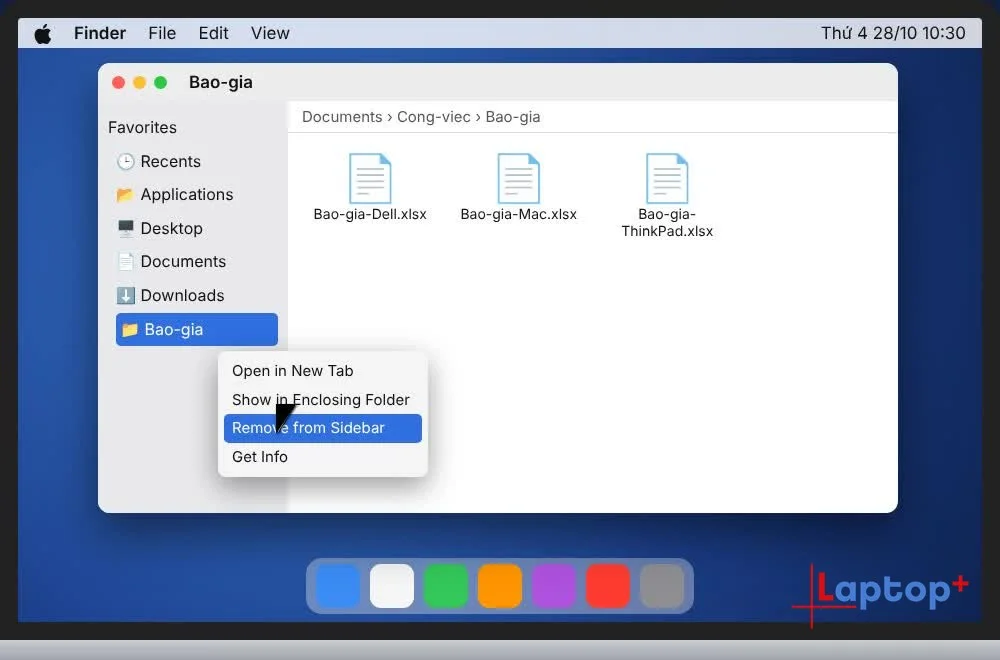The width and height of the screenshot is (1000, 660).
Task: Choose Get Info from context menu
Action: [x=323, y=457]
